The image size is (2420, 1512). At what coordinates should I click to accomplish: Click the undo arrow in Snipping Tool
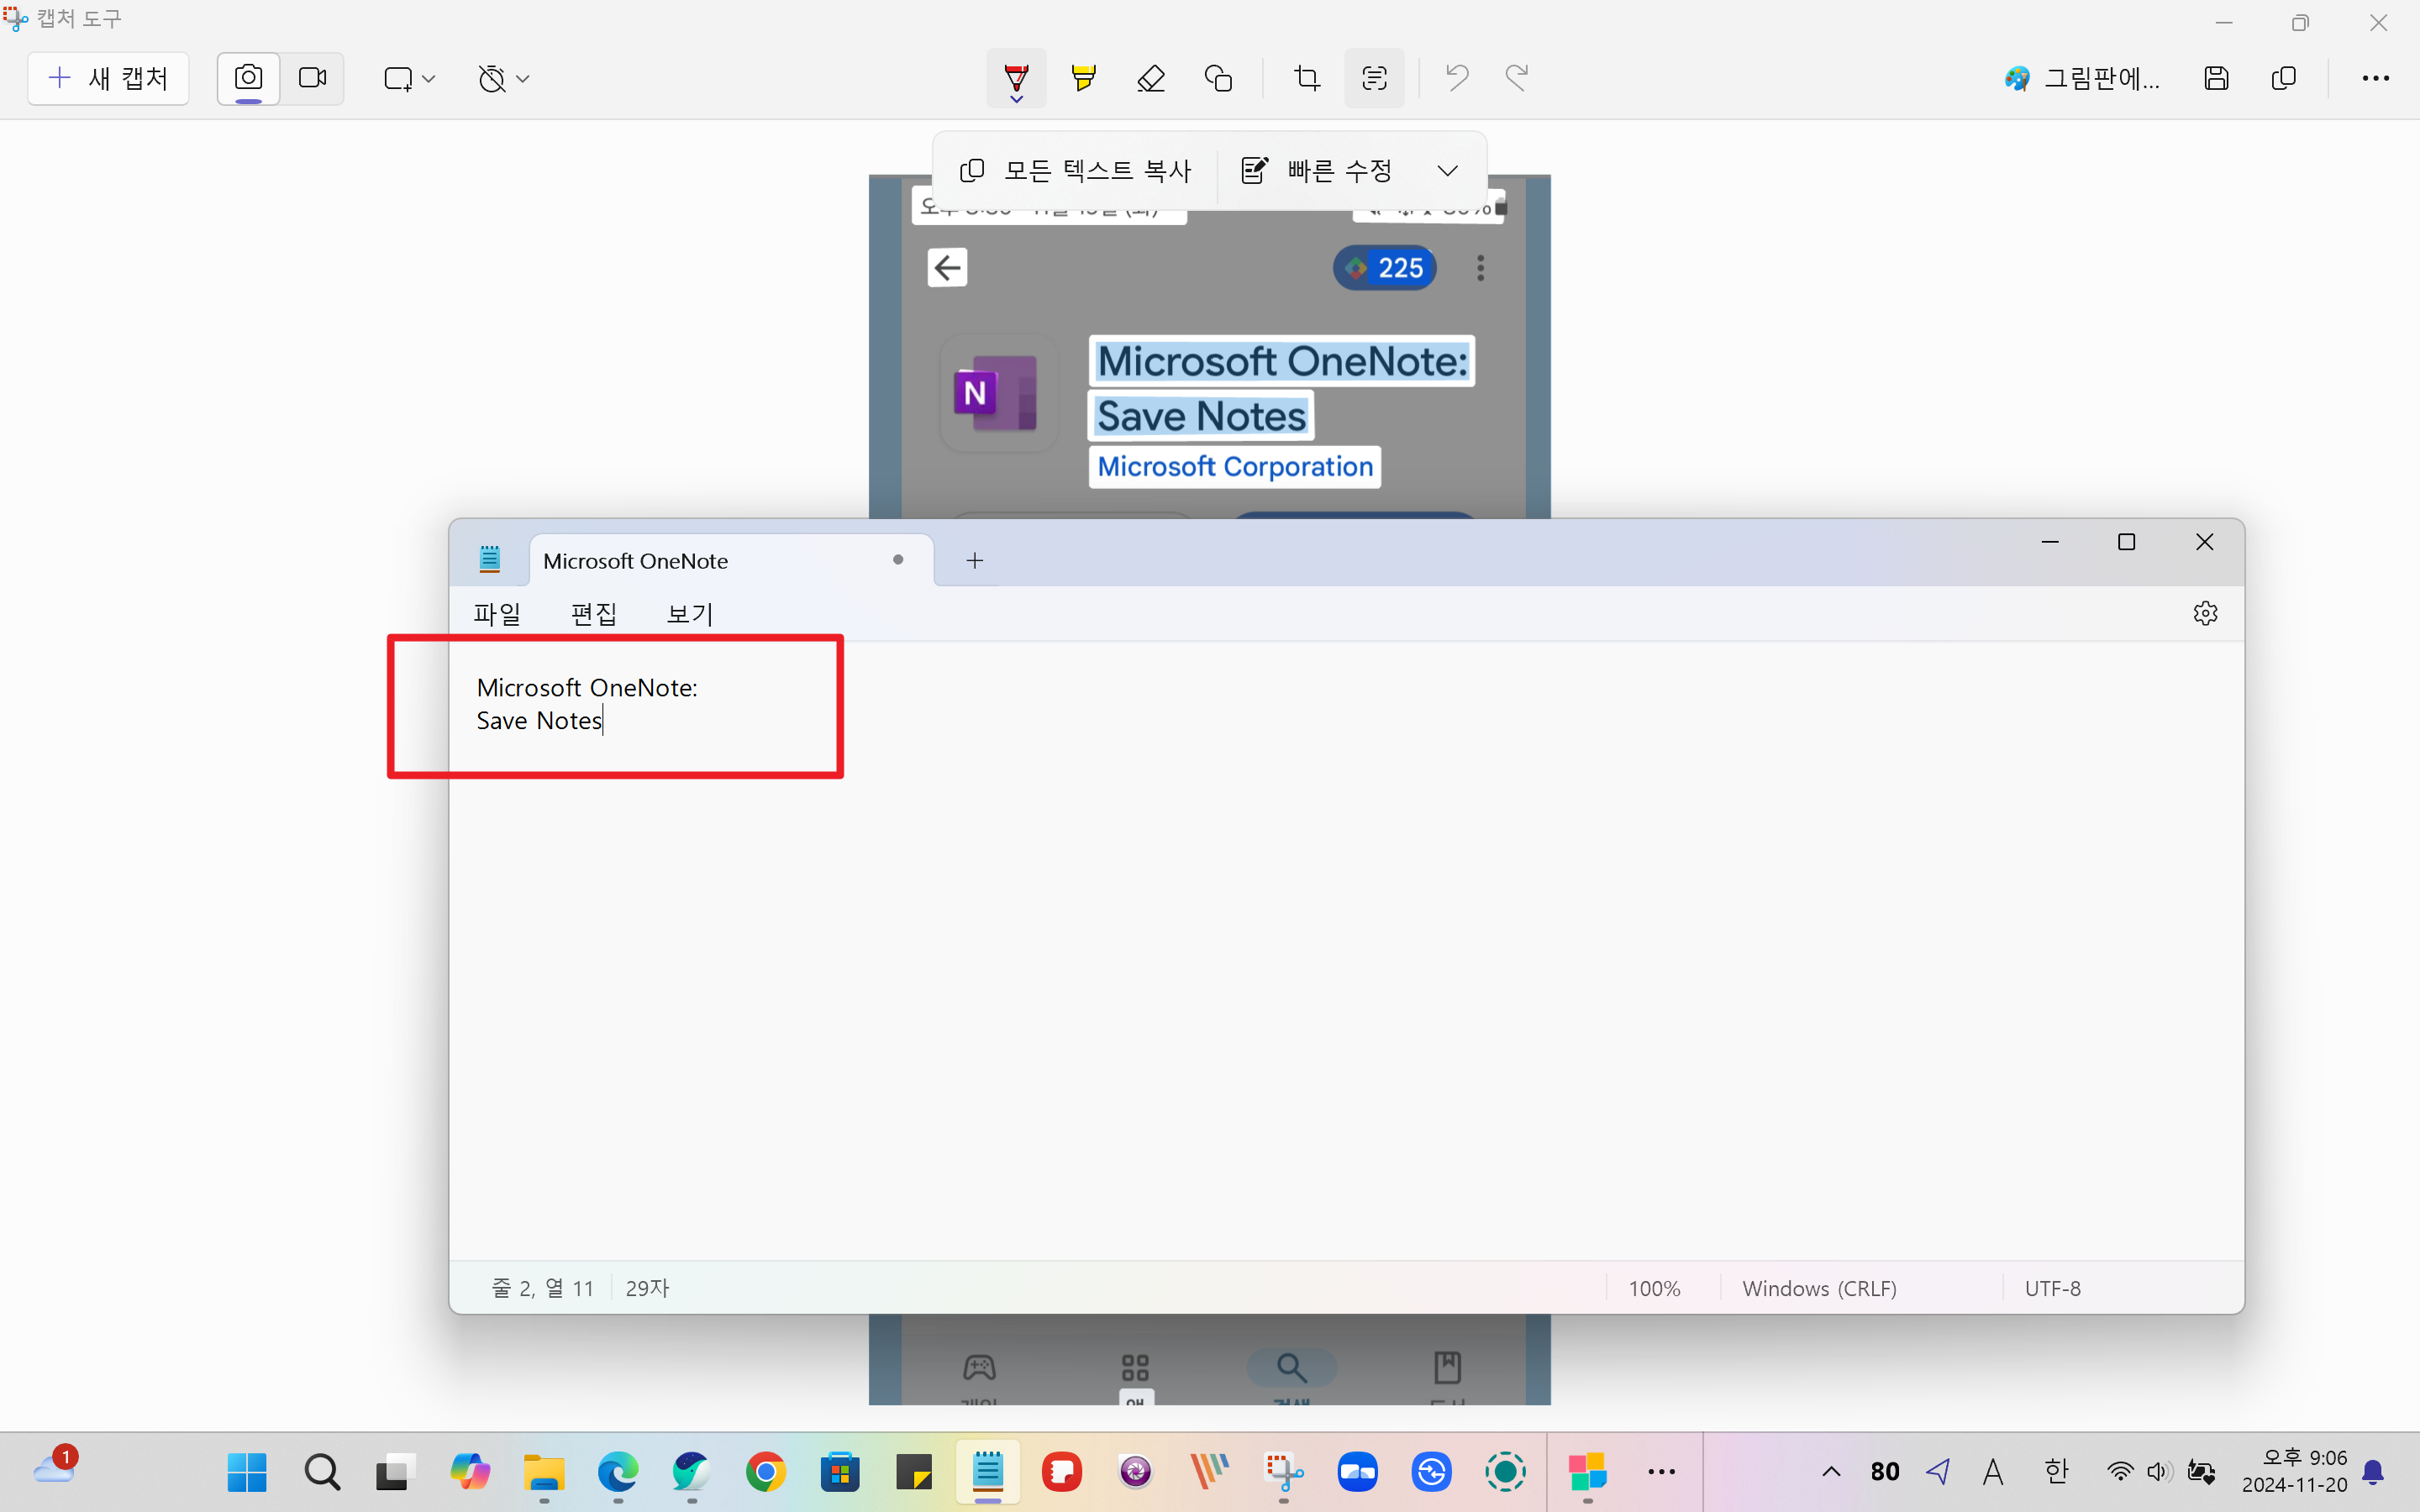(x=1457, y=78)
